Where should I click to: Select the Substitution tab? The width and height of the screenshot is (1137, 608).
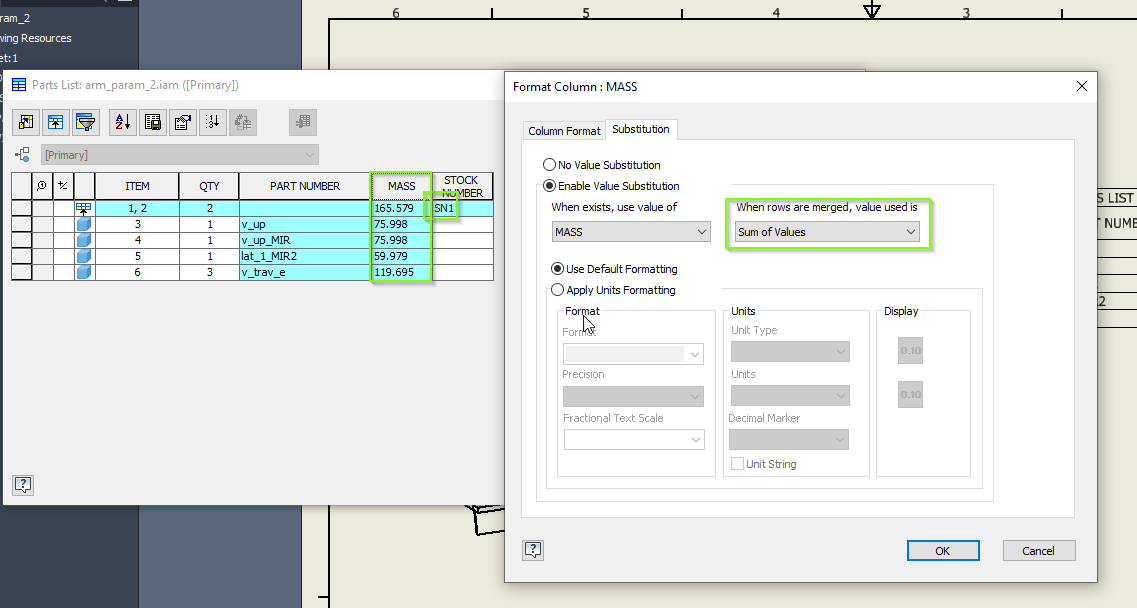(641, 129)
